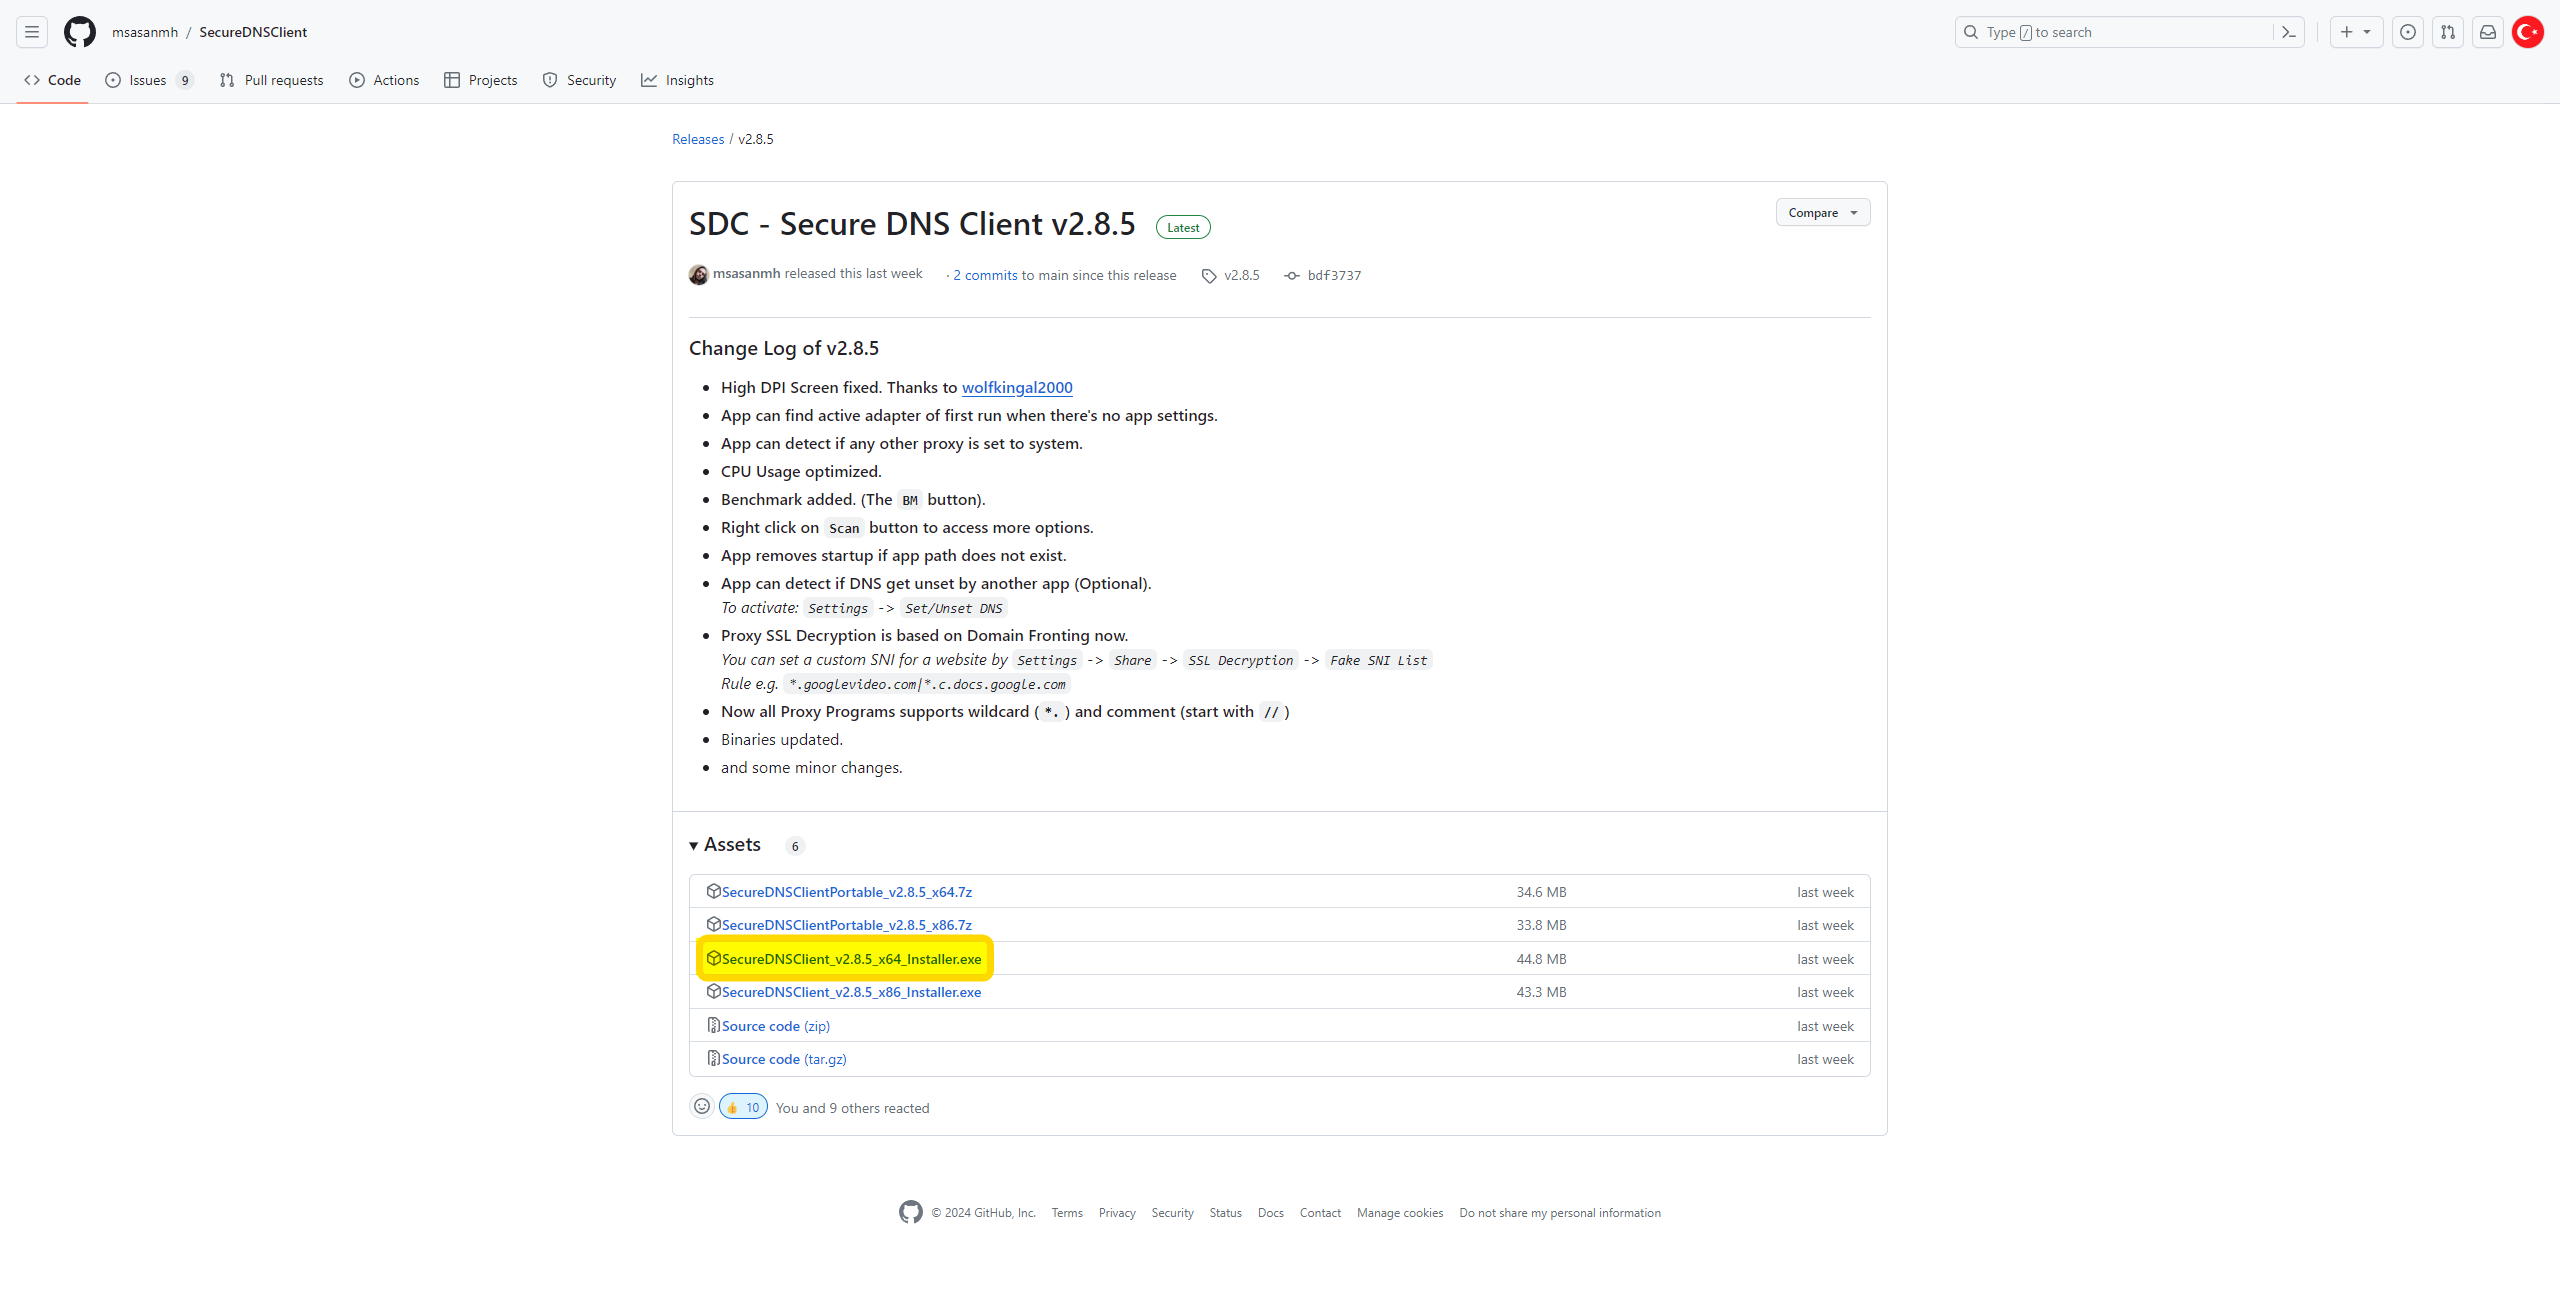Toggle the thumbs up reaction
Viewport: 2560px width, 1293px height.
tap(743, 1107)
